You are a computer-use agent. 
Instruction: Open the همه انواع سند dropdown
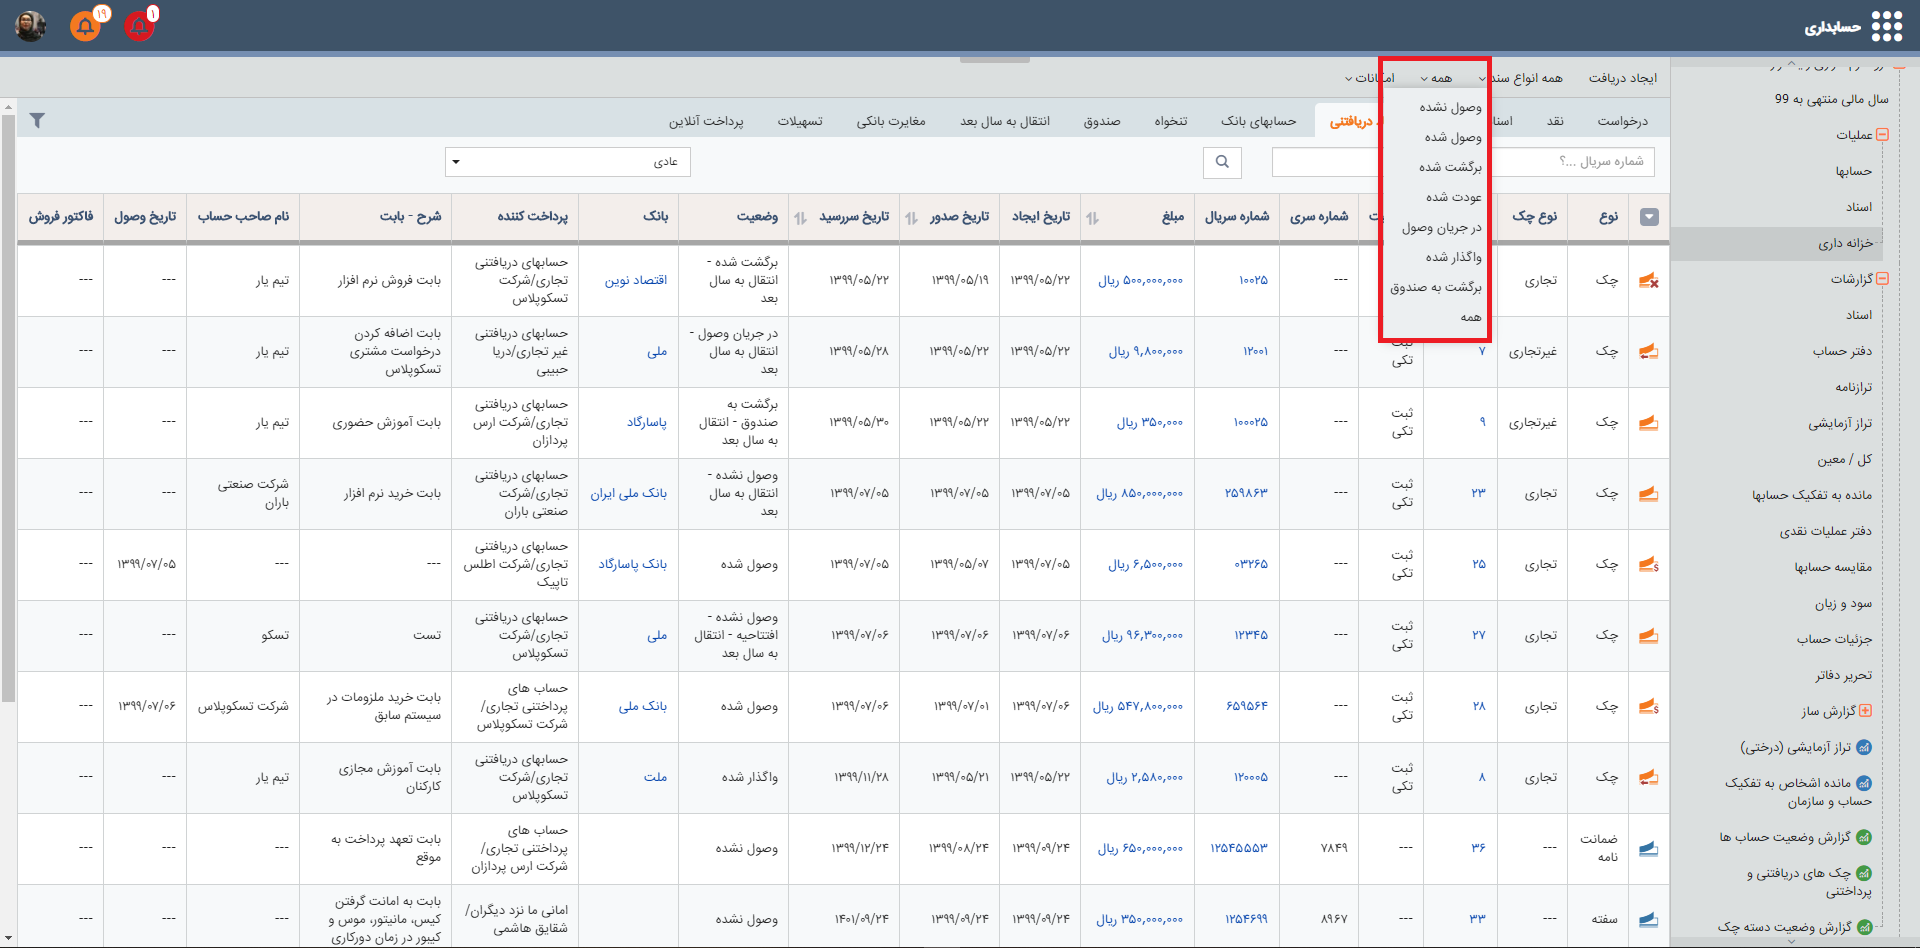click(x=1521, y=78)
